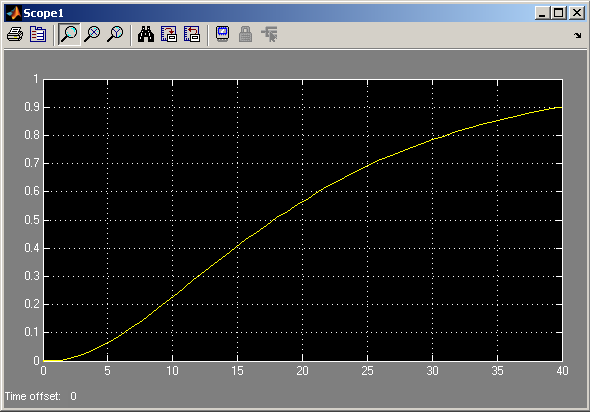Select Zoom Y-axis tool
590x412 pixels.
pos(115,34)
